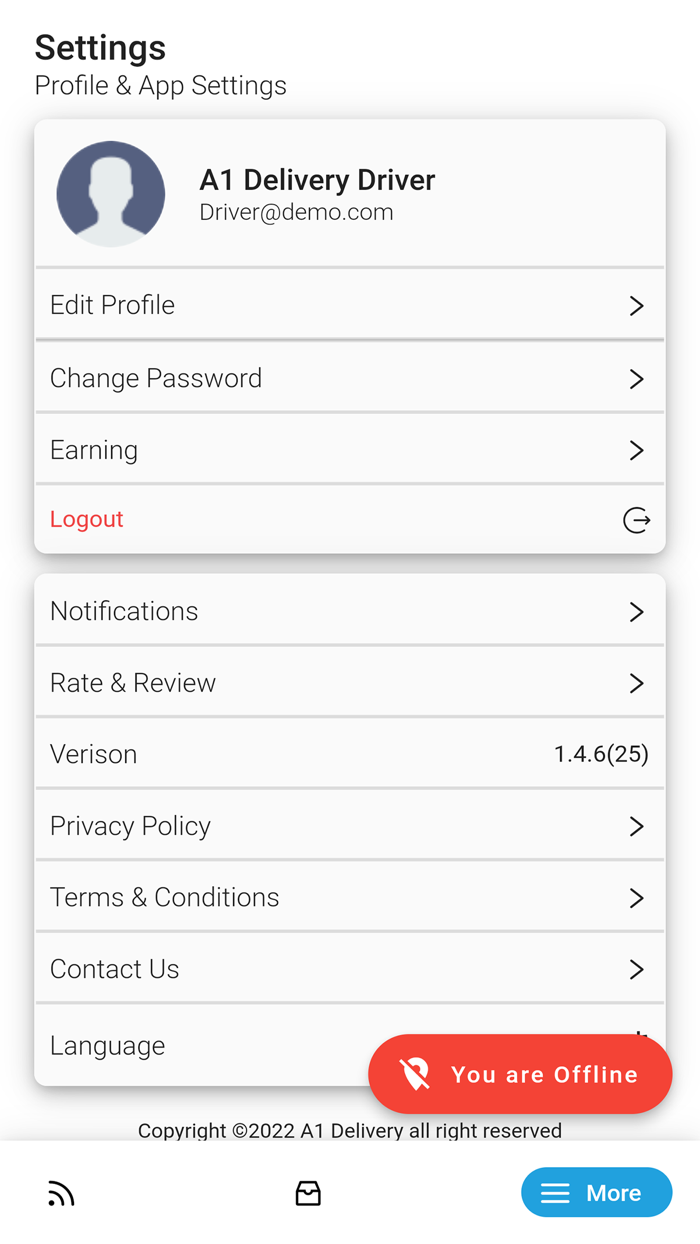The height and width of the screenshot is (1244, 700).
Task: Tap the driver profile avatar
Action: pos(111,194)
